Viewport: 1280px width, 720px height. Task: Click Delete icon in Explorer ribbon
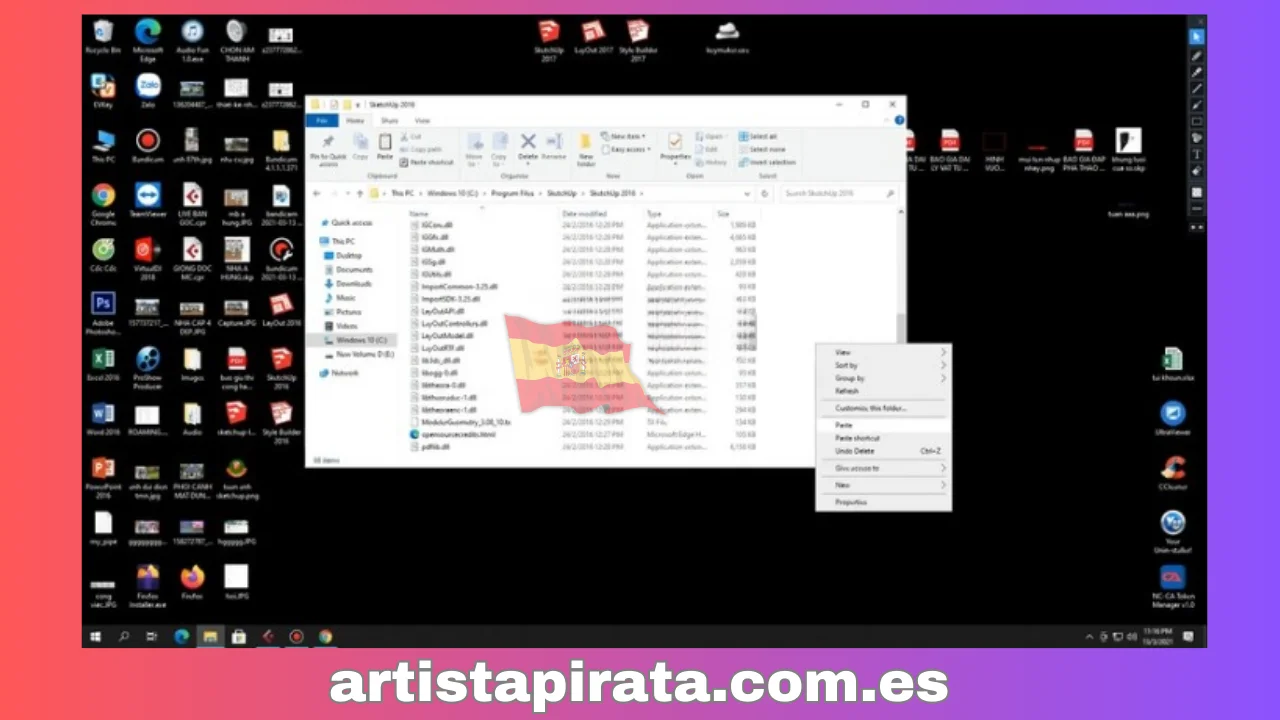pos(528,147)
